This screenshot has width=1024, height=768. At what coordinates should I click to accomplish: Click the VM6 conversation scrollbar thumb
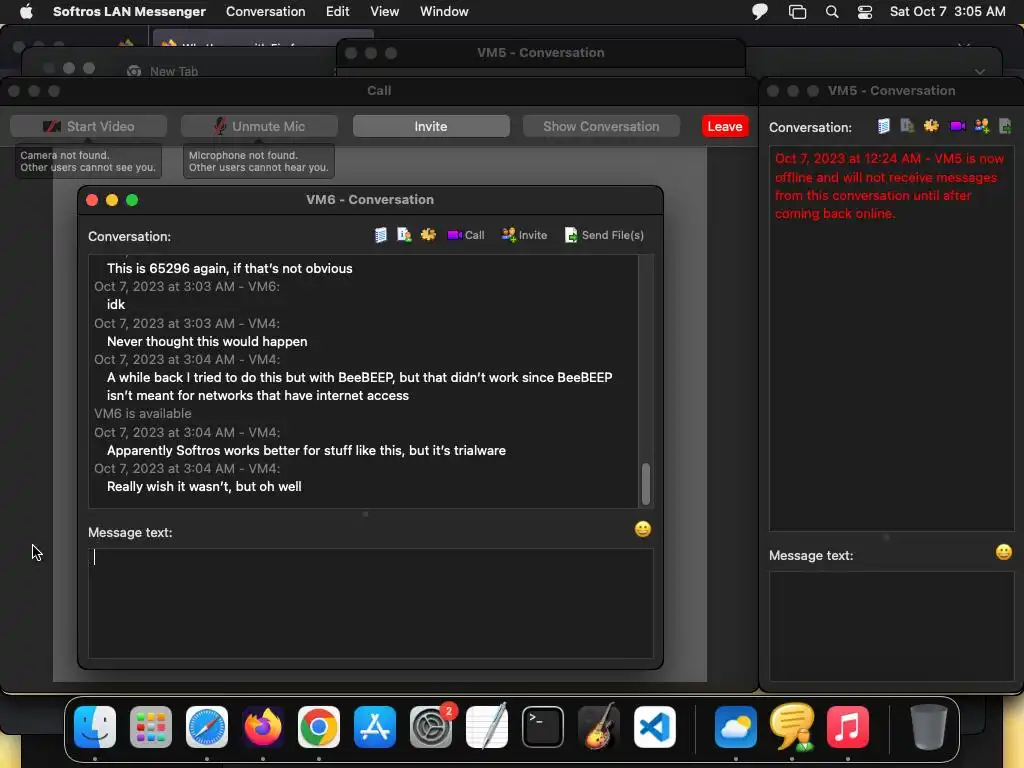coord(646,484)
